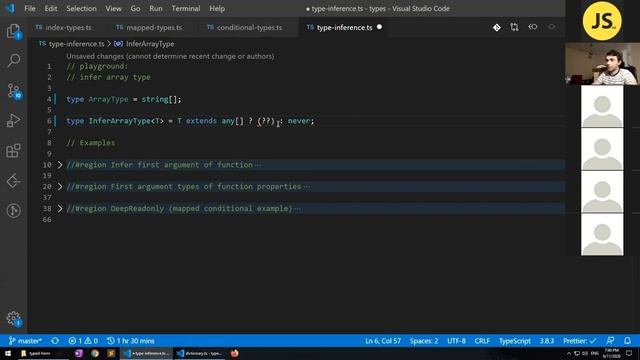
Task: Click the errors and warnings counter in the status bar
Action: [83, 341]
